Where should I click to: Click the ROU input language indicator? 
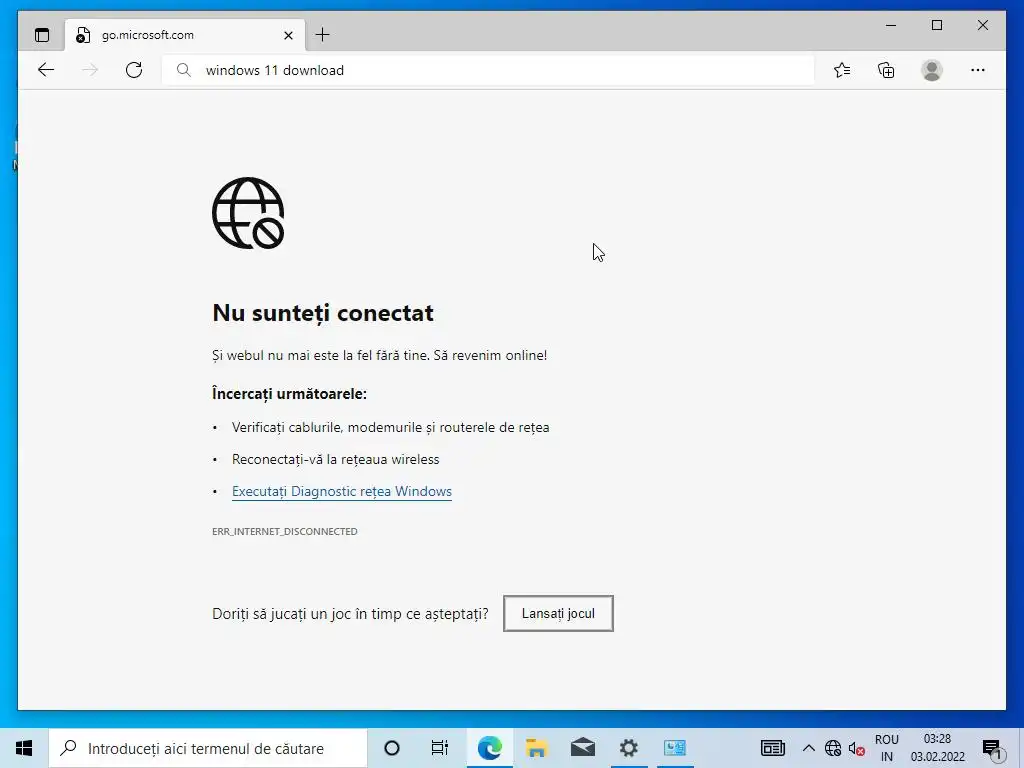tap(887, 748)
